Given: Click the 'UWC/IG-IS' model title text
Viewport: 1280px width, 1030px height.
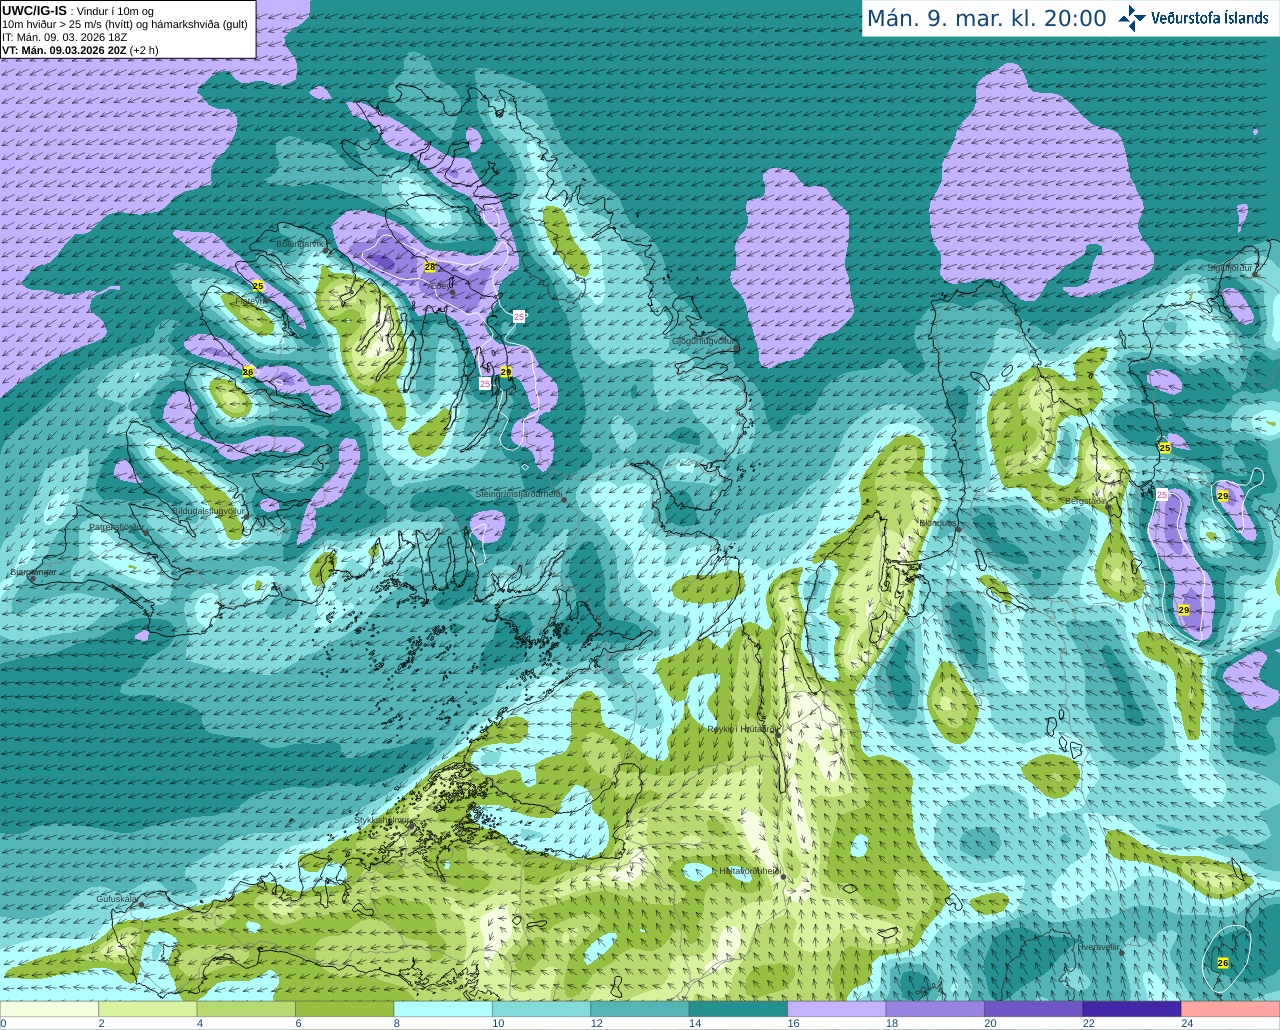Looking at the screenshot, I should 34,10.
